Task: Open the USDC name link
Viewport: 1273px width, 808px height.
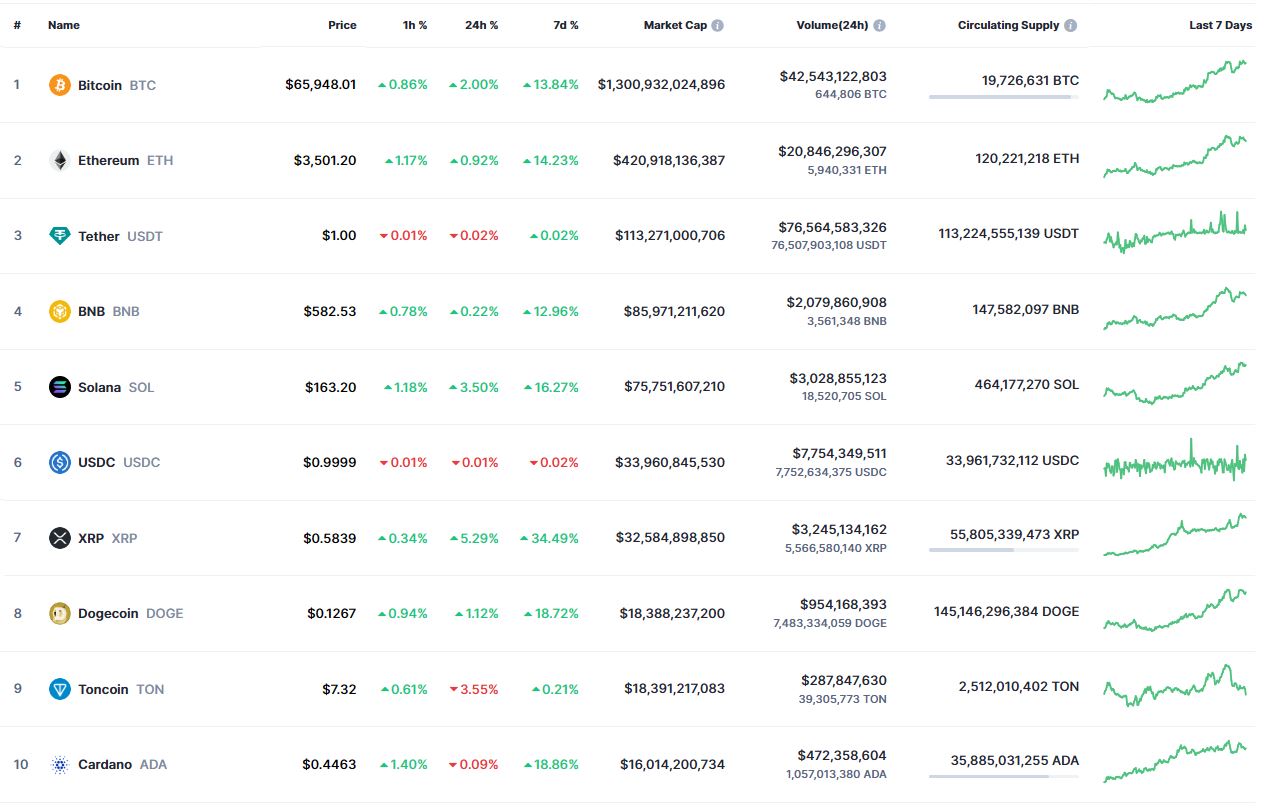Action: (x=119, y=462)
